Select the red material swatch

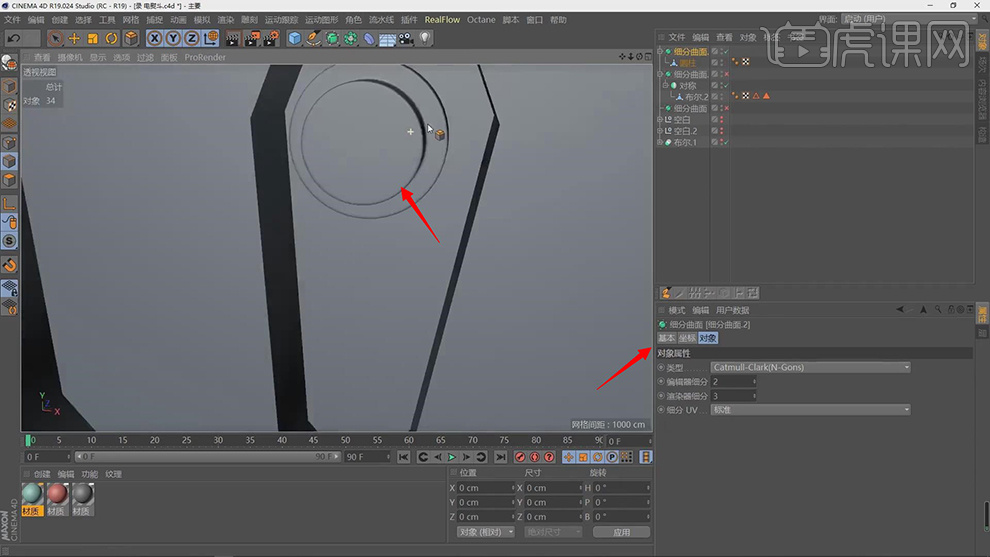(x=58, y=495)
